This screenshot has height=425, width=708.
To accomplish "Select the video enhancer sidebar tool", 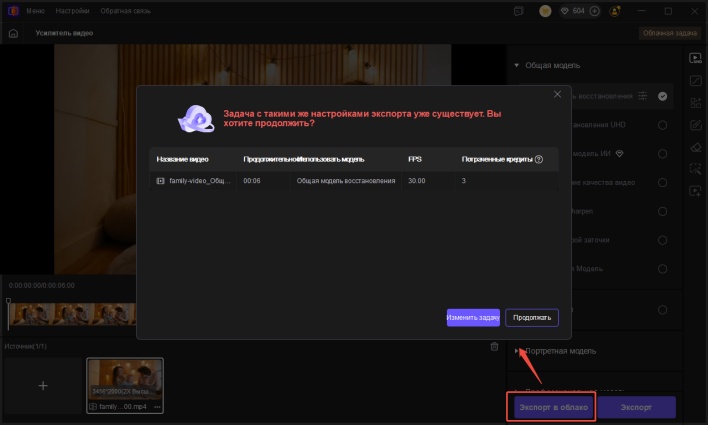I will tap(695, 57).
